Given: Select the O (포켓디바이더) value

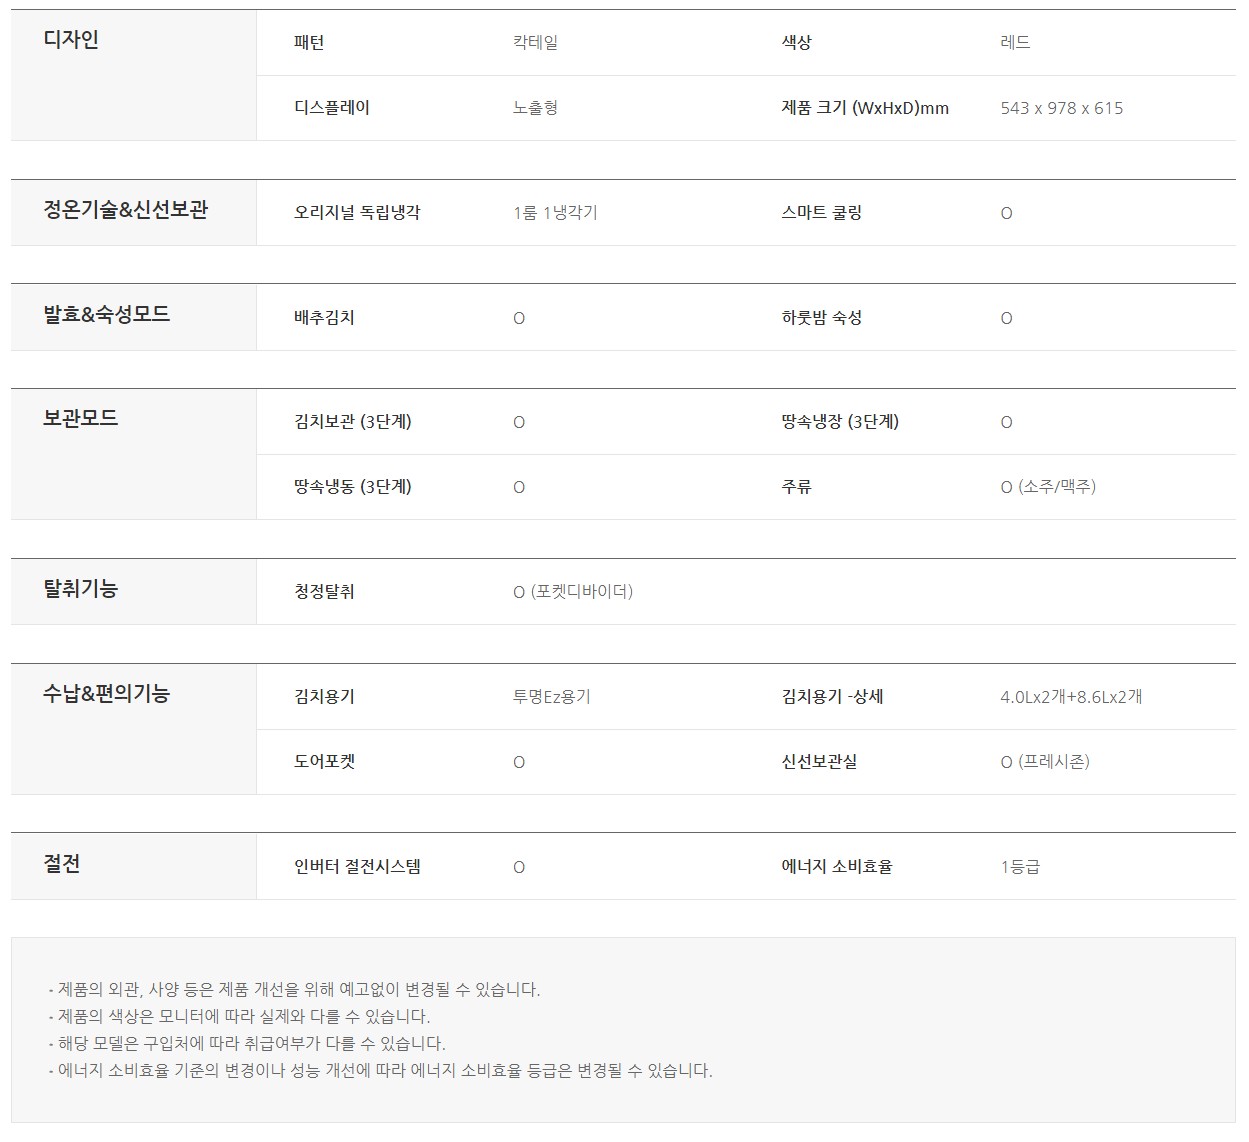Looking at the screenshot, I should [x=573, y=592].
